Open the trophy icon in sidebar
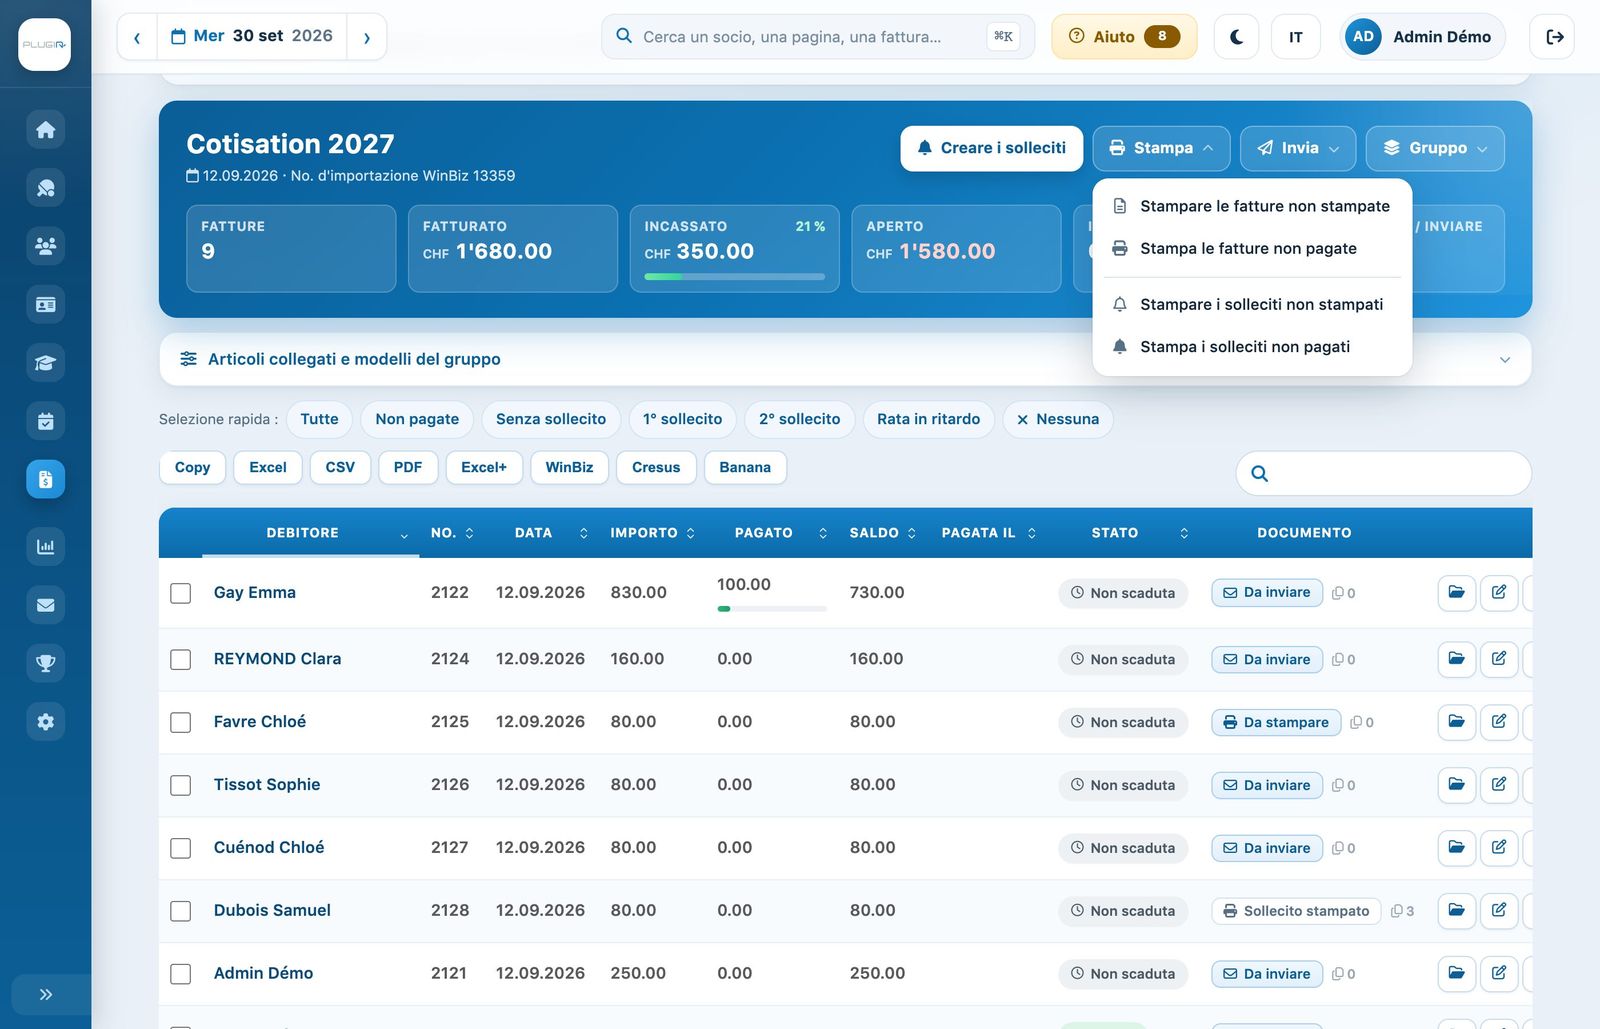This screenshot has width=1600, height=1029. [x=45, y=663]
